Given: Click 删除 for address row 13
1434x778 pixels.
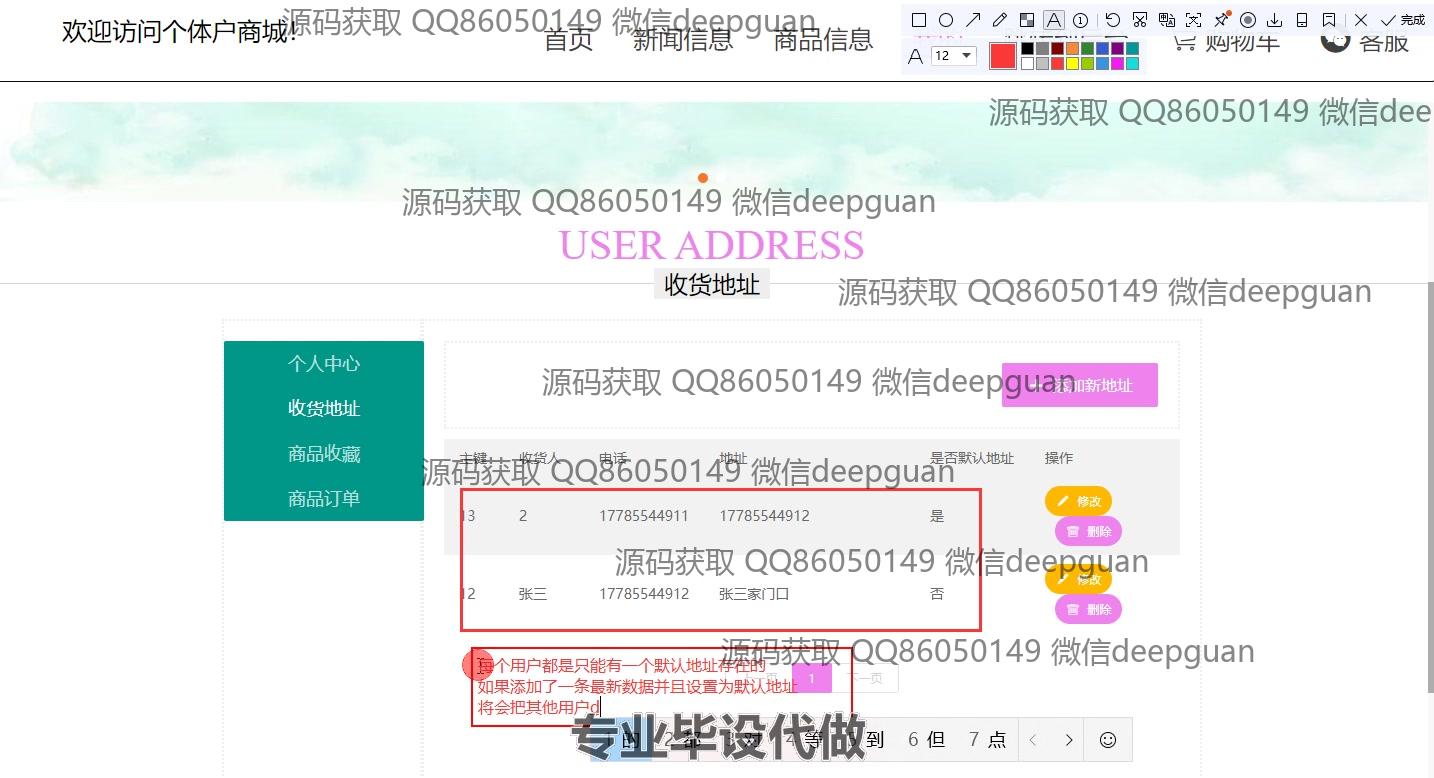Looking at the screenshot, I should 1088,531.
